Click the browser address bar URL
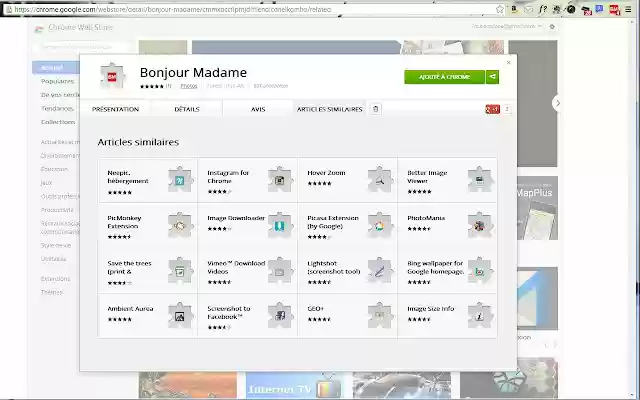Viewport: 640px width, 400px height. pos(173,9)
